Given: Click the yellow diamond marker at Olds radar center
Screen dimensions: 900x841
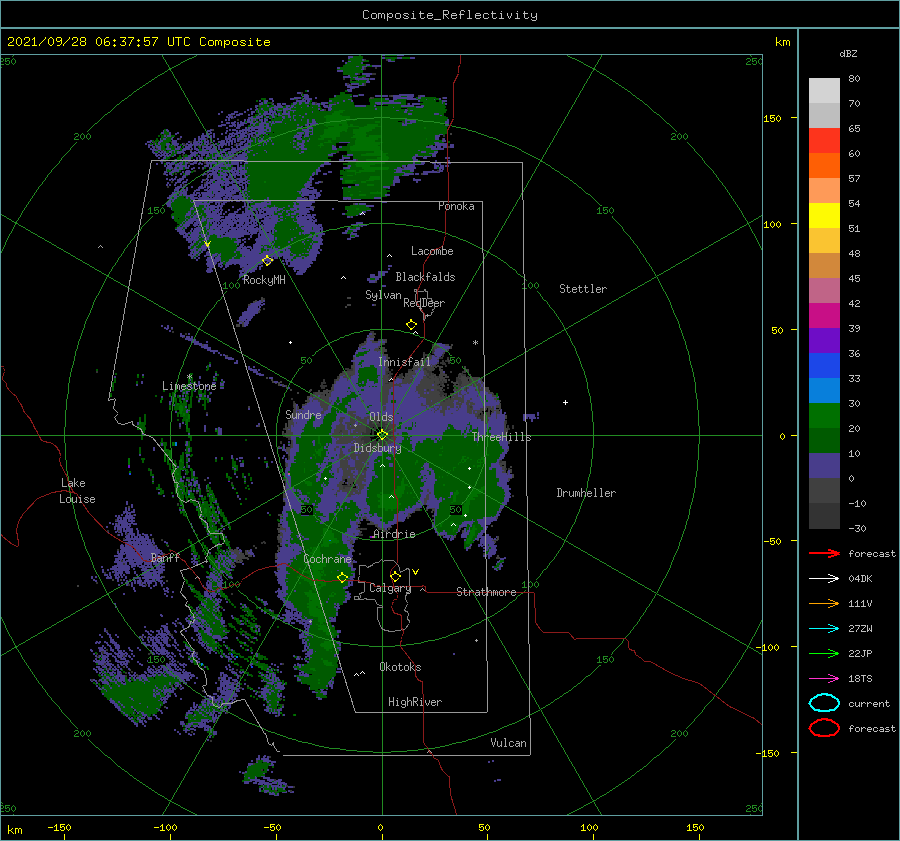Looking at the screenshot, I should [x=382, y=435].
